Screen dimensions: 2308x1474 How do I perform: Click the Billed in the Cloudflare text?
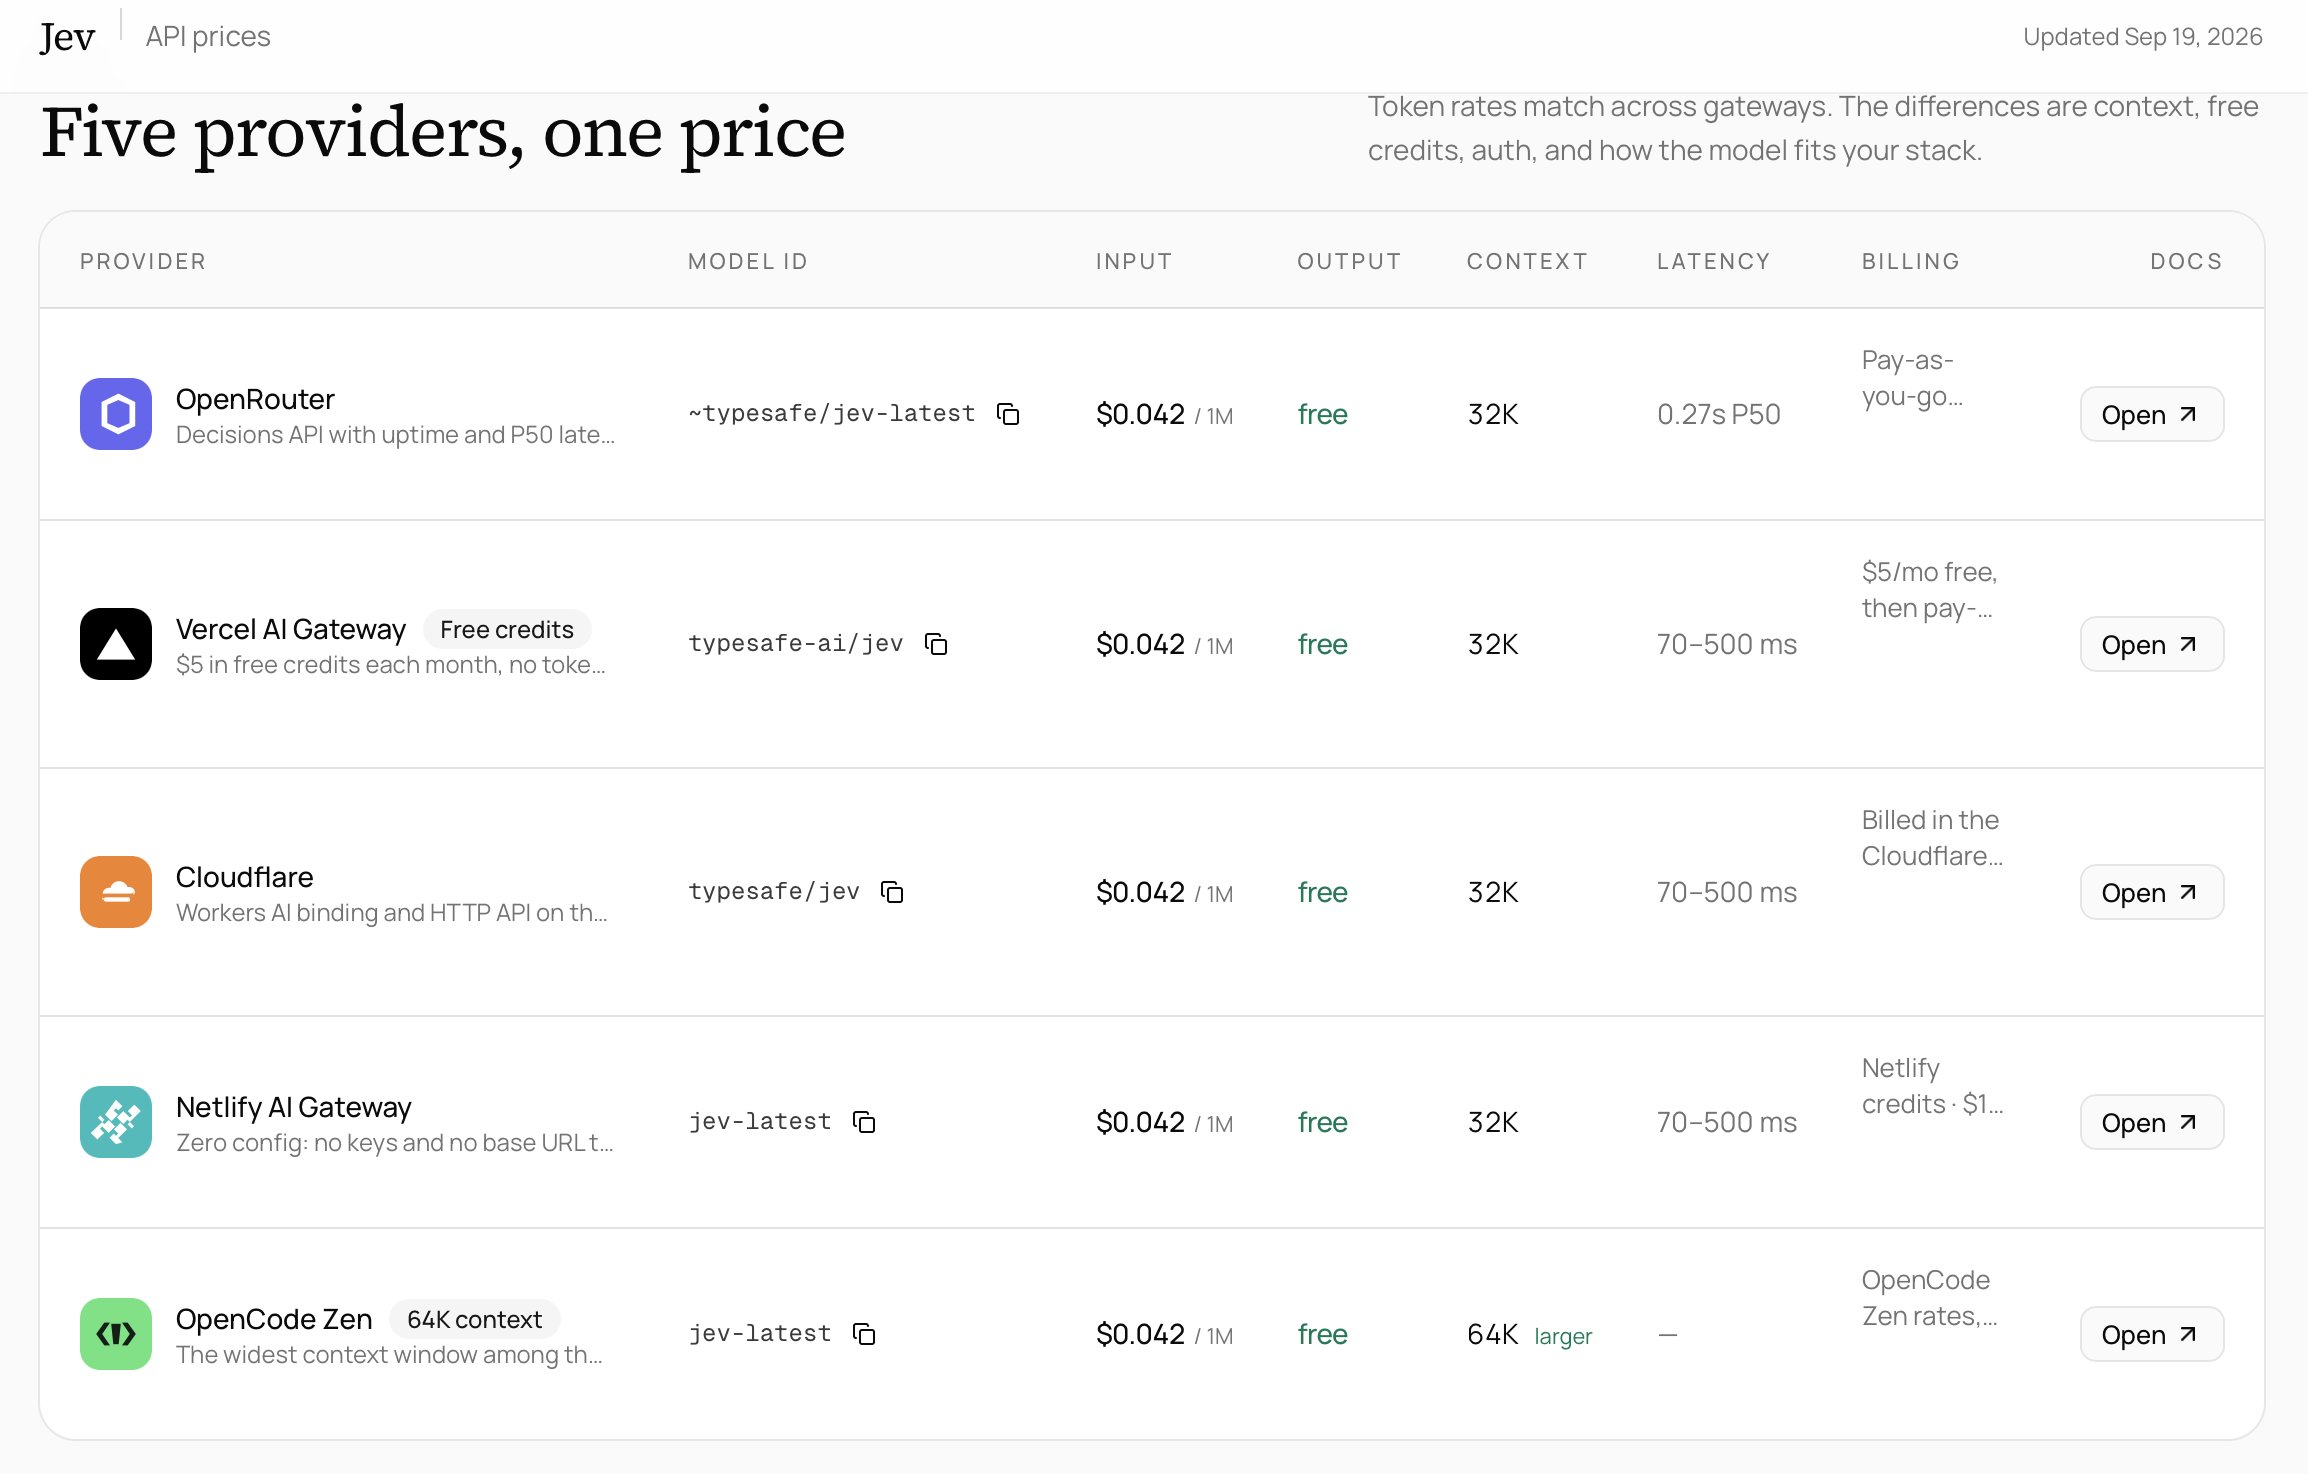(x=1932, y=838)
